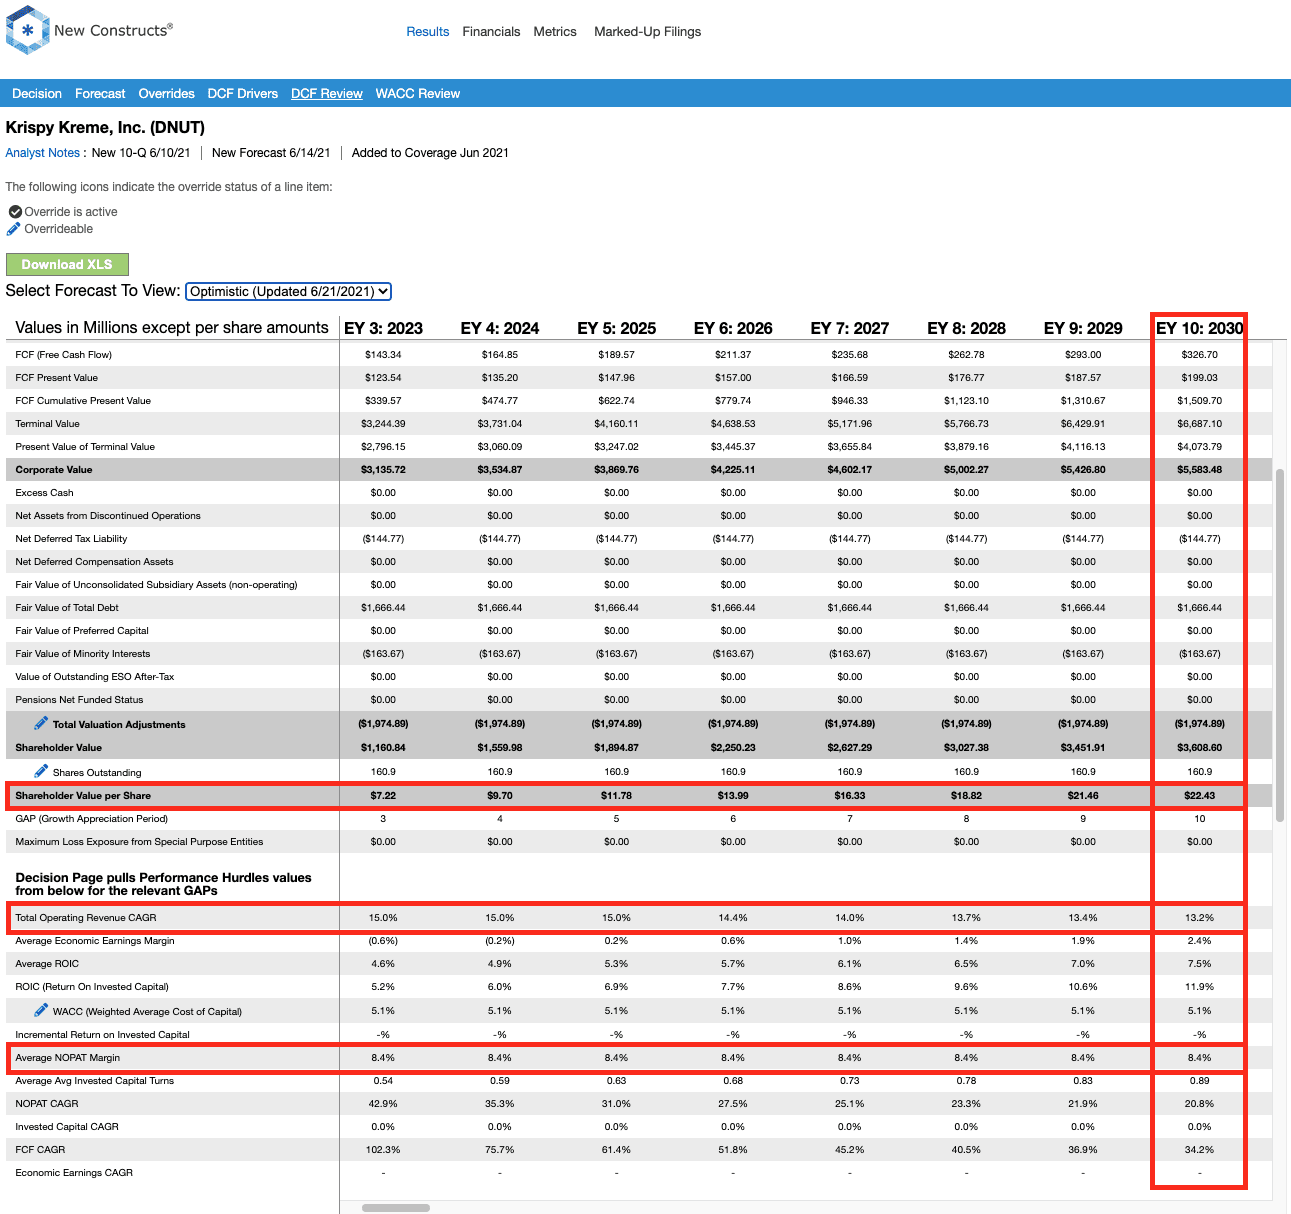
Task: Select the Net Deferred Tax Liability label
Action: click(x=71, y=539)
